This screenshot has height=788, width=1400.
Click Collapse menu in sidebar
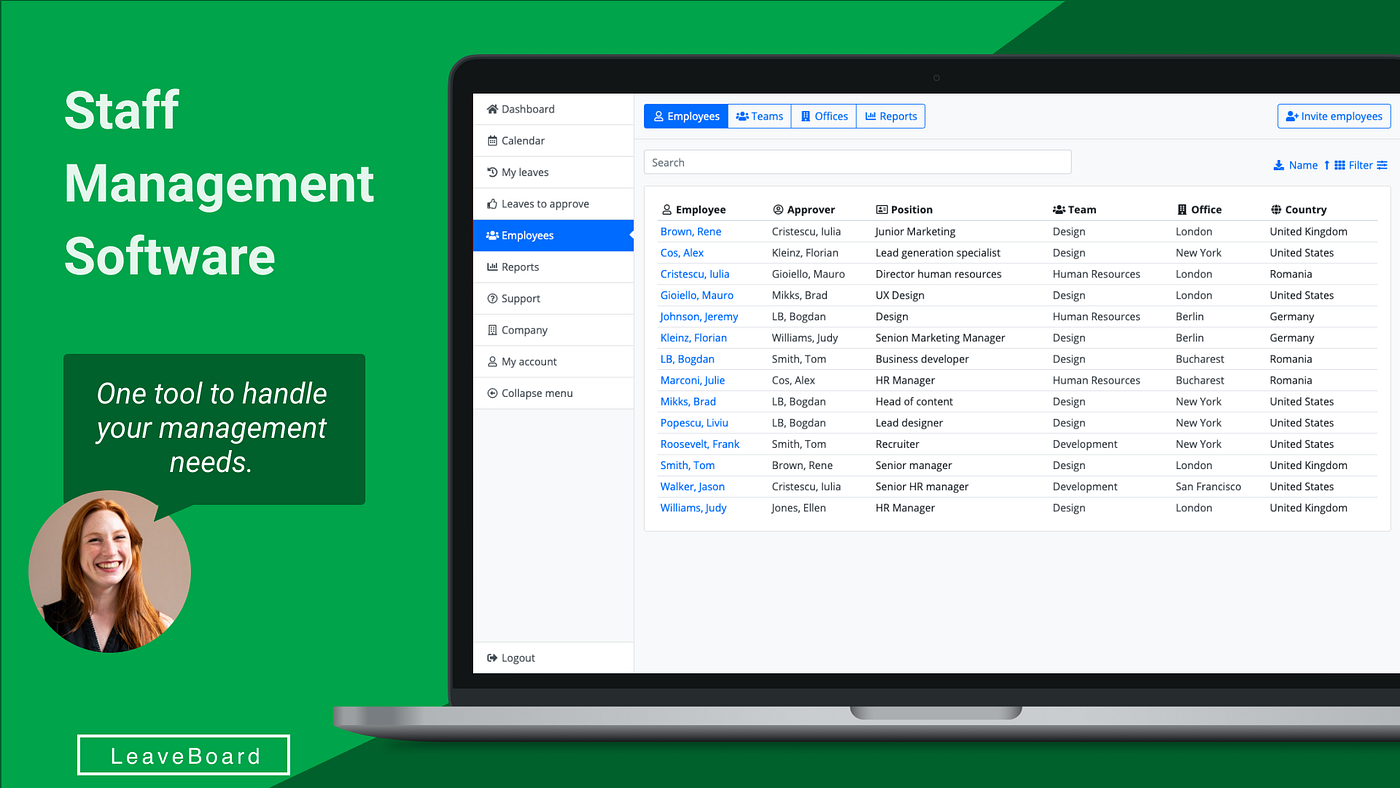[553, 393]
